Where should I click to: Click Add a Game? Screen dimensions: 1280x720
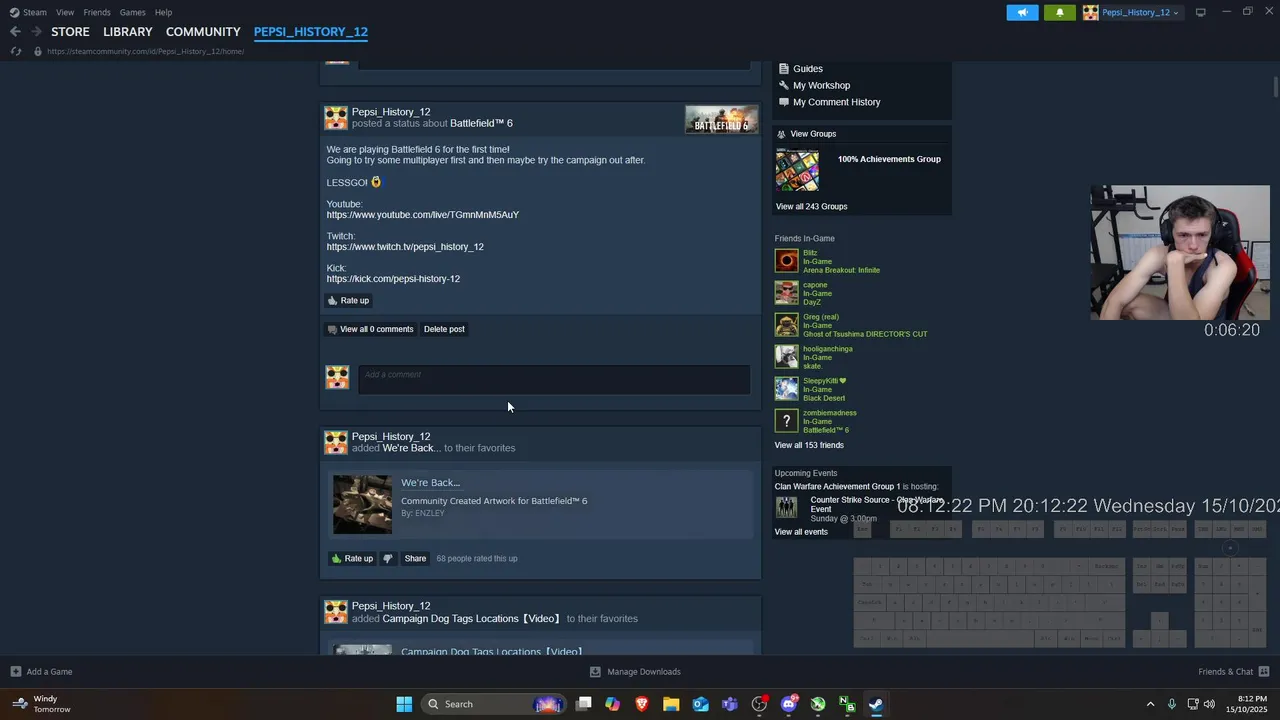[x=41, y=672]
